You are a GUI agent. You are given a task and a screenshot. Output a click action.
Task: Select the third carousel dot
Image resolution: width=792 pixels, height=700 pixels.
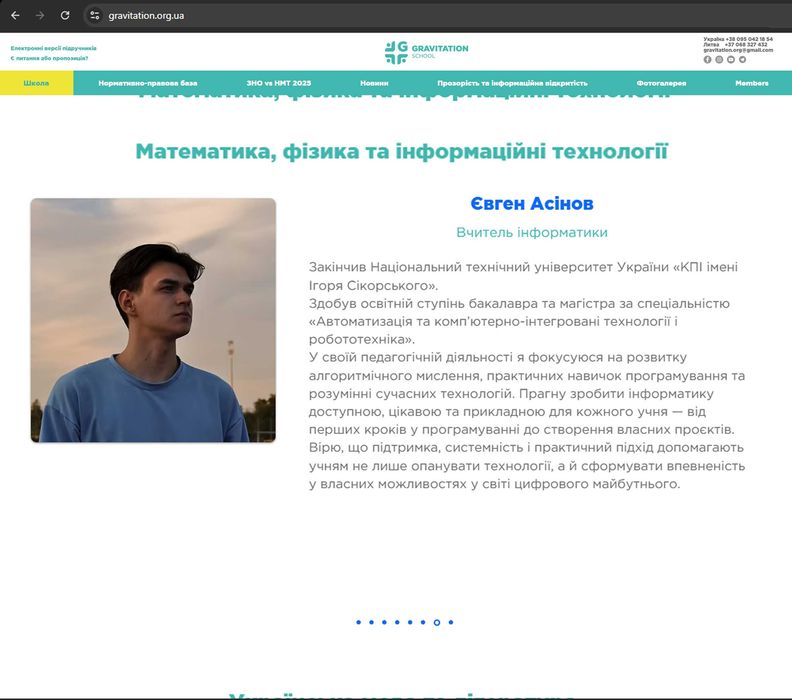click(384, 622)
